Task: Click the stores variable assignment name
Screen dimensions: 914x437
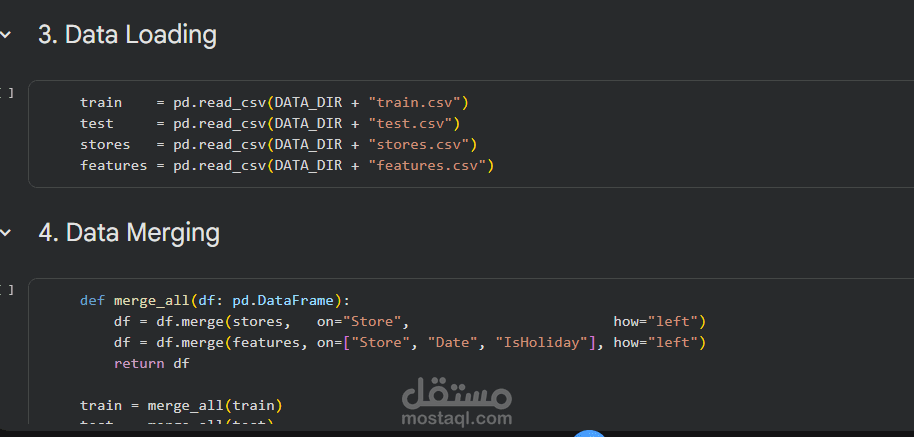Action: coord(106,145)
